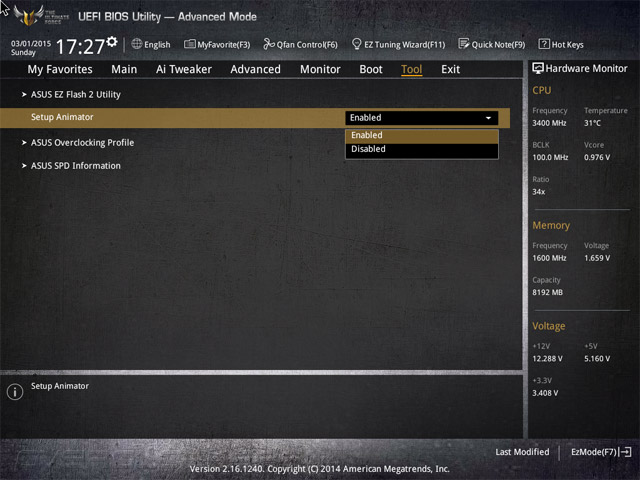Click the 17:27 clock display
This screenshot has width=640, height=480.
tap(80, 47)
